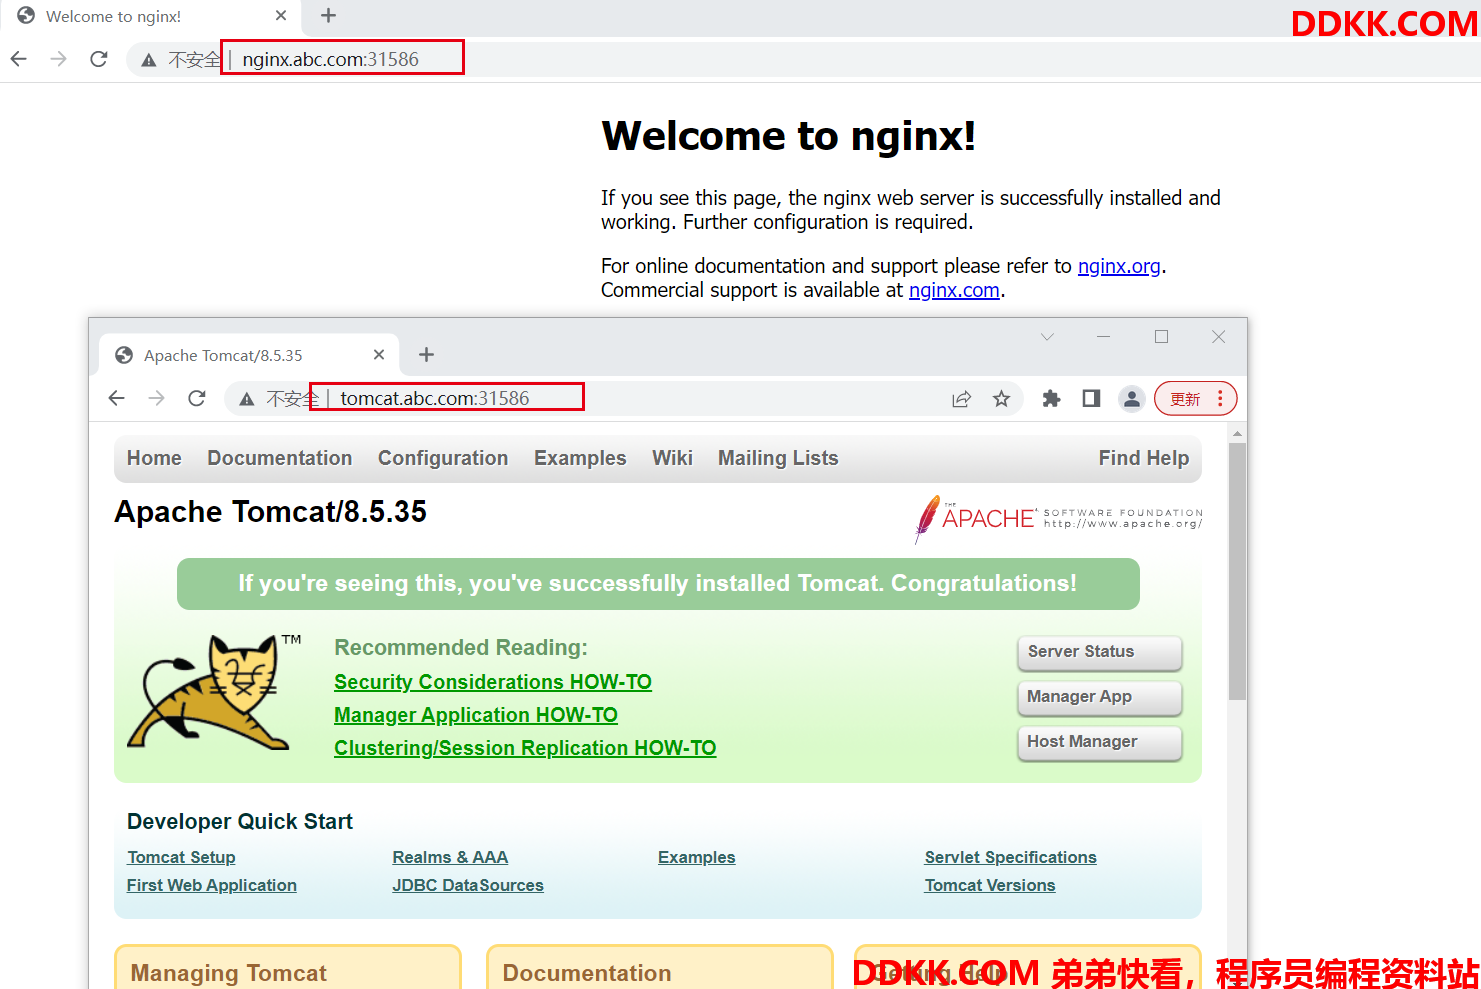
Task: Open Mailing Lists in the Tomcat nav bar
Action: pos(778,458)
